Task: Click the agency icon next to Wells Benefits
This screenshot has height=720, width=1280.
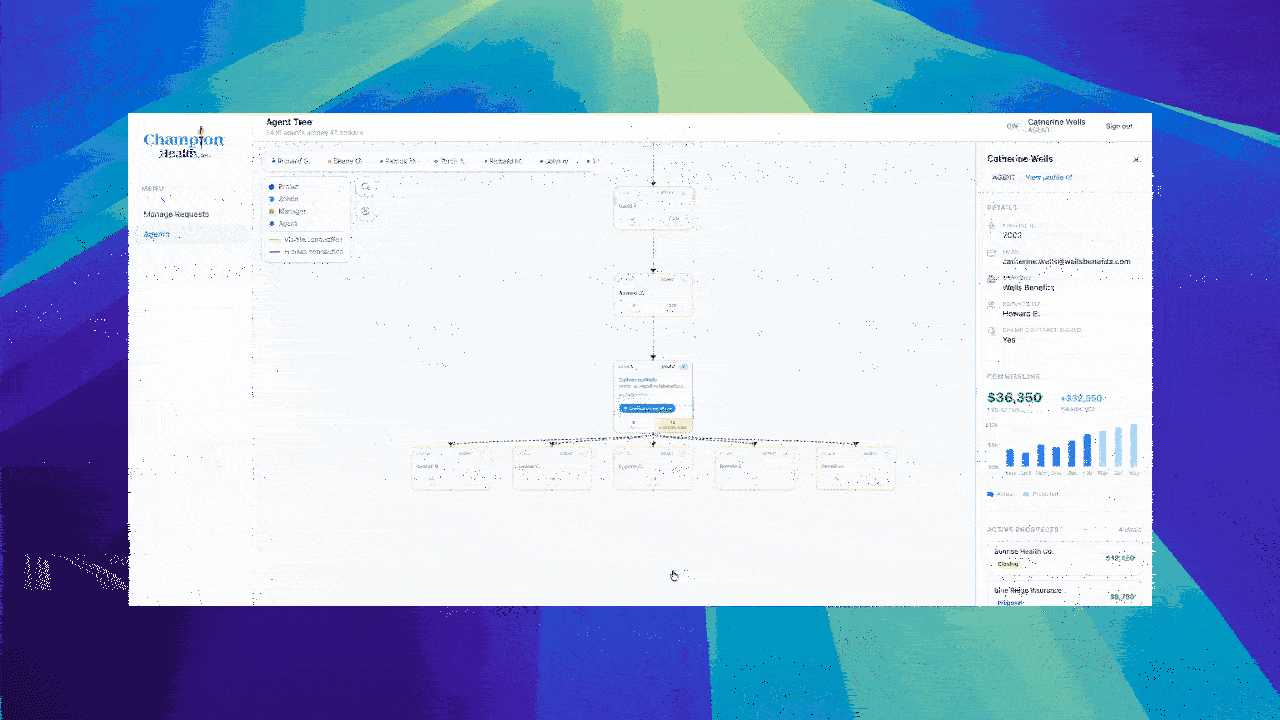Action: click(991, 278)
